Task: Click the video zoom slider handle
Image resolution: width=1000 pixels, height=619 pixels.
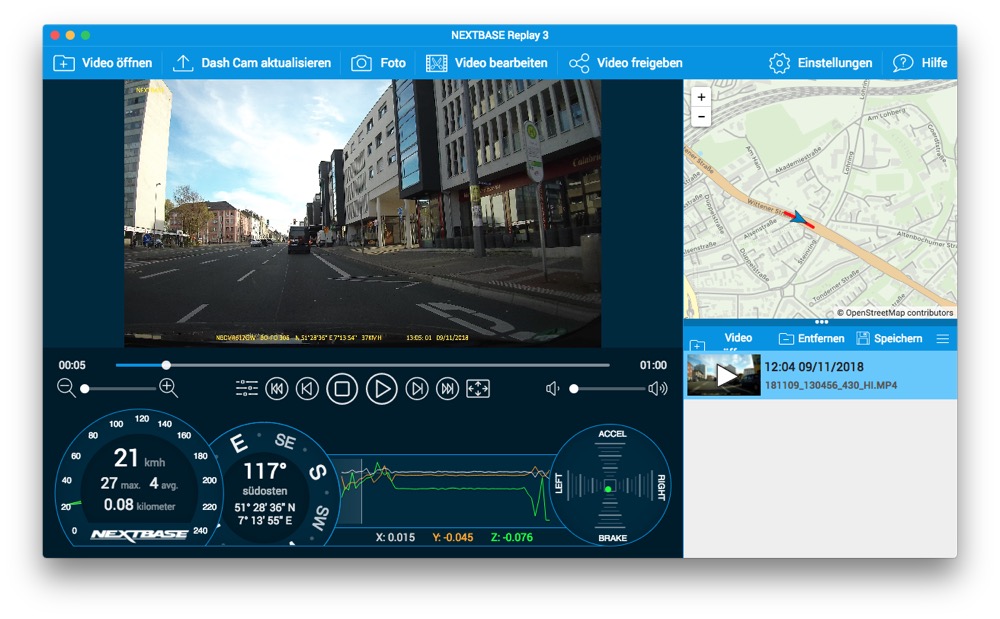Action: (x=85, y=388)
